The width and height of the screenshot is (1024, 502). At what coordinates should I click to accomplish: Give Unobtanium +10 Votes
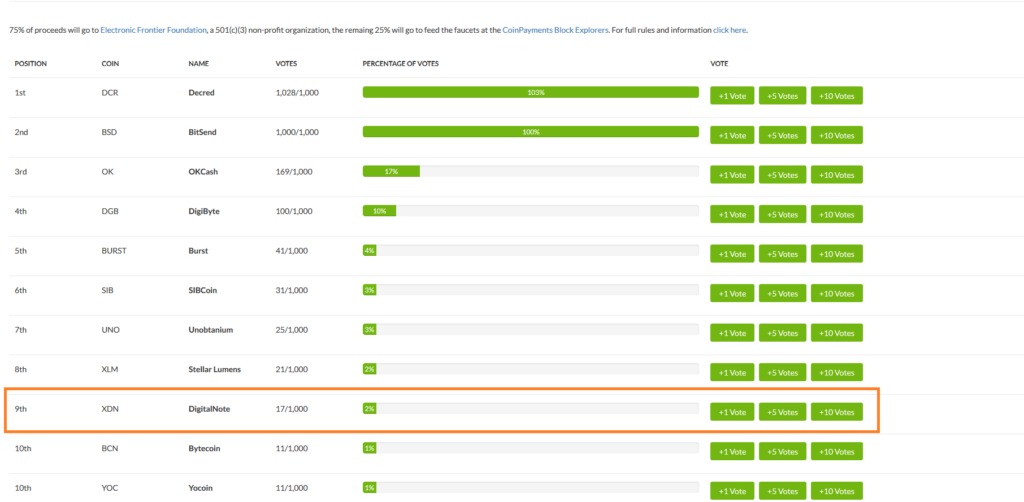coord(837,332)
